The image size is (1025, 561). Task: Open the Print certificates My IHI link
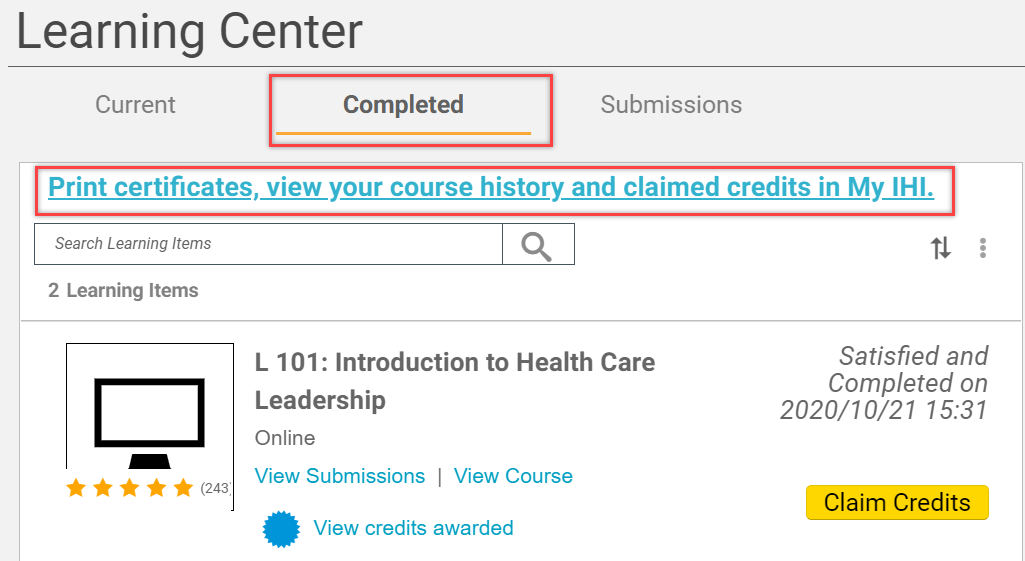pos(491,188)
